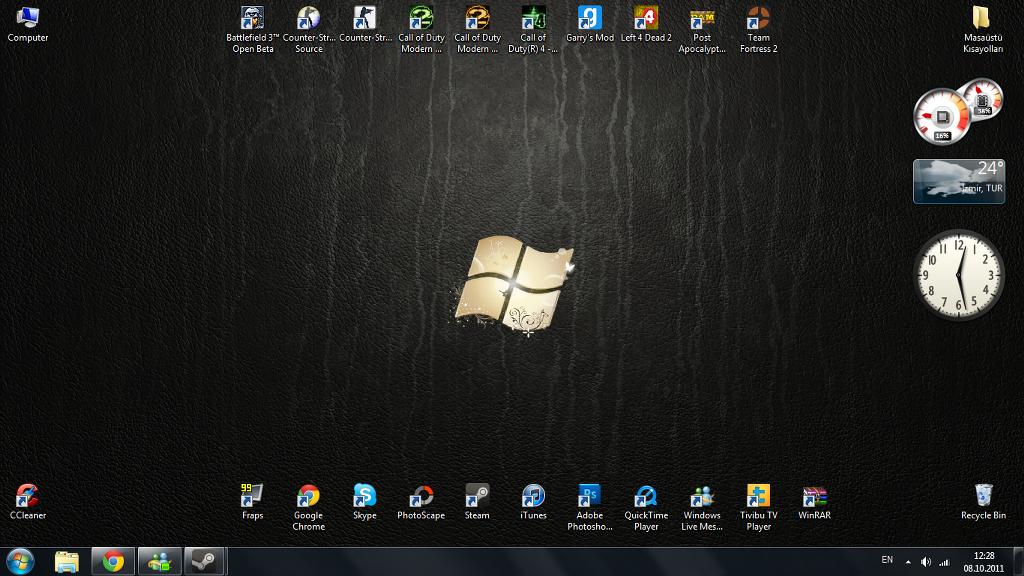
Task: Expand the hidden system tray icons arrow
Action: coord(908,561)
